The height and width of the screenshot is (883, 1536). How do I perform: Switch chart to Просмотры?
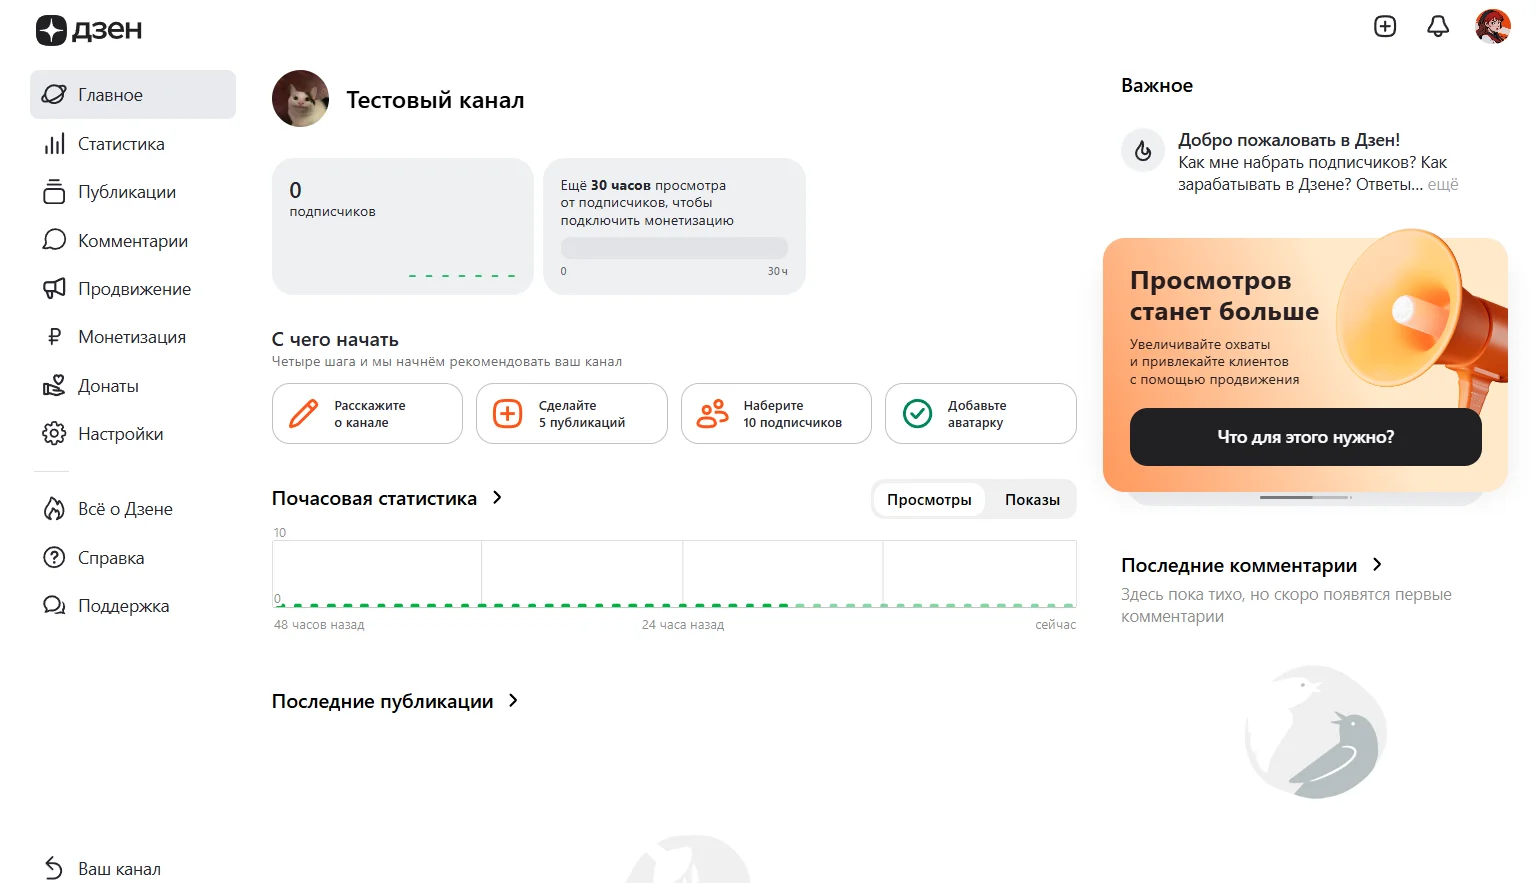coord(929,500)
